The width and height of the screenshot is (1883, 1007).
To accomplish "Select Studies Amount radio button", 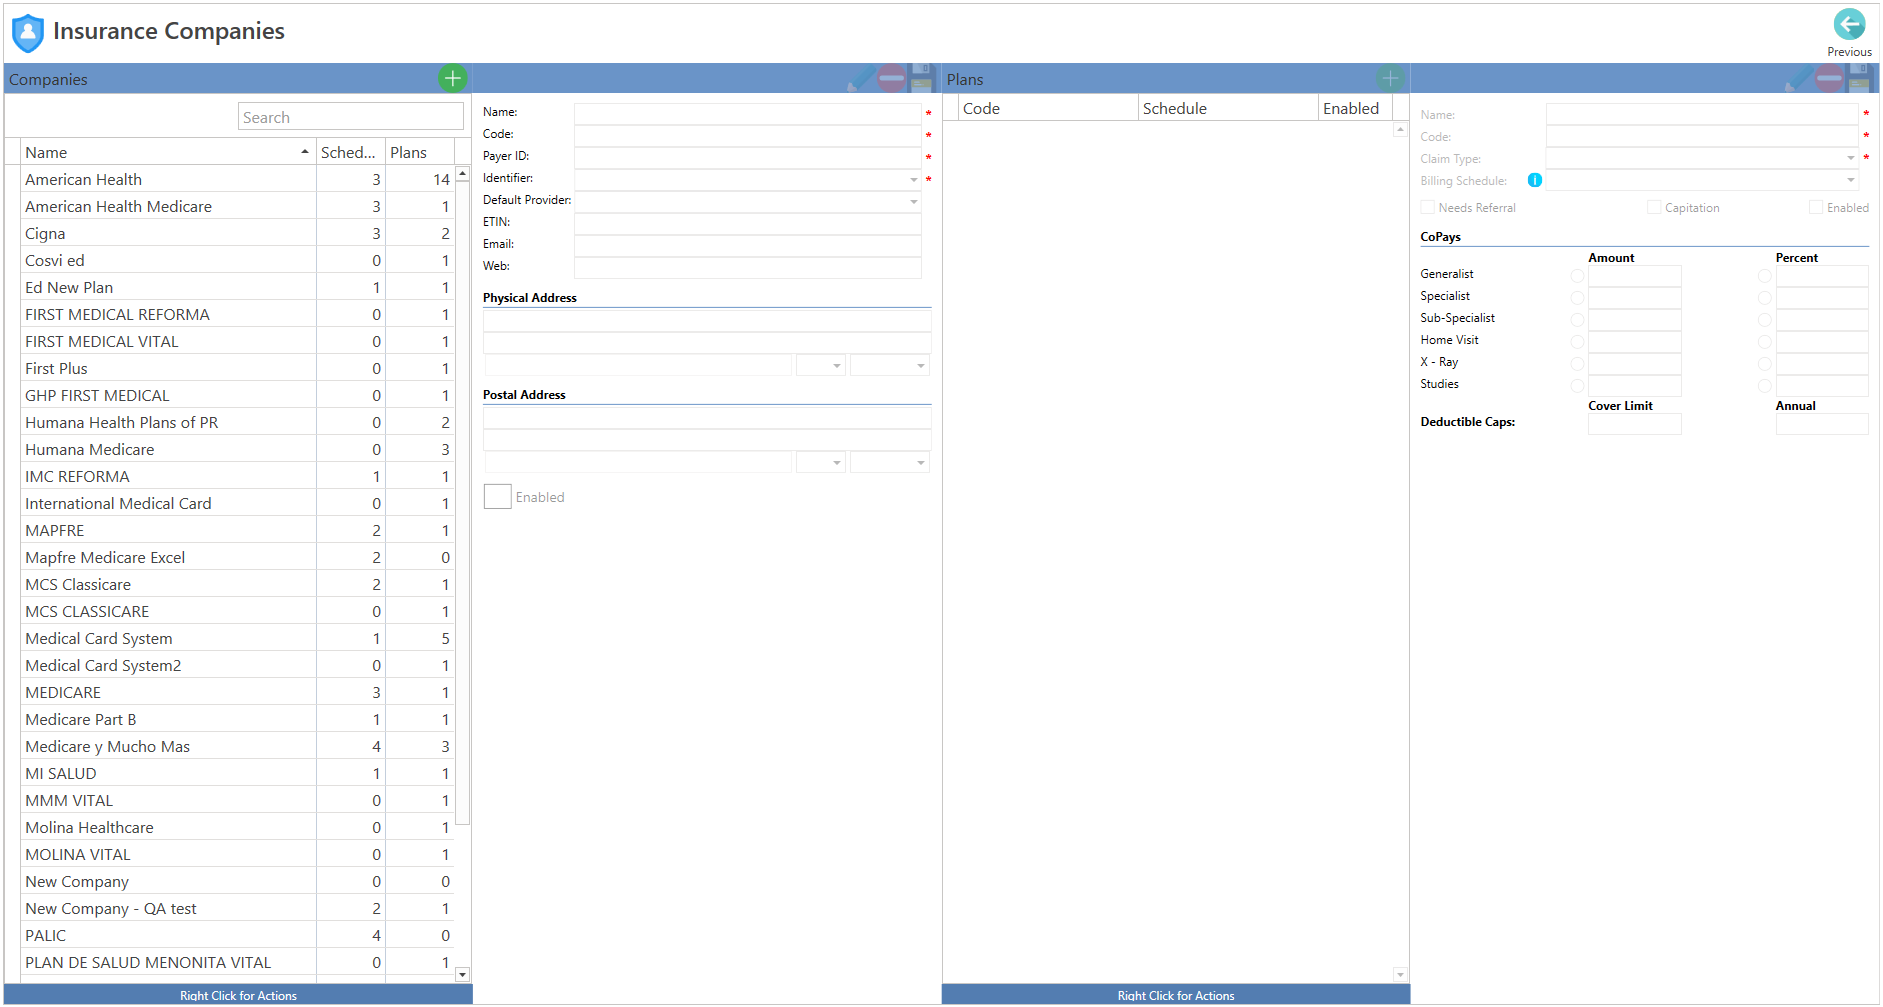I will (1577, 386).
